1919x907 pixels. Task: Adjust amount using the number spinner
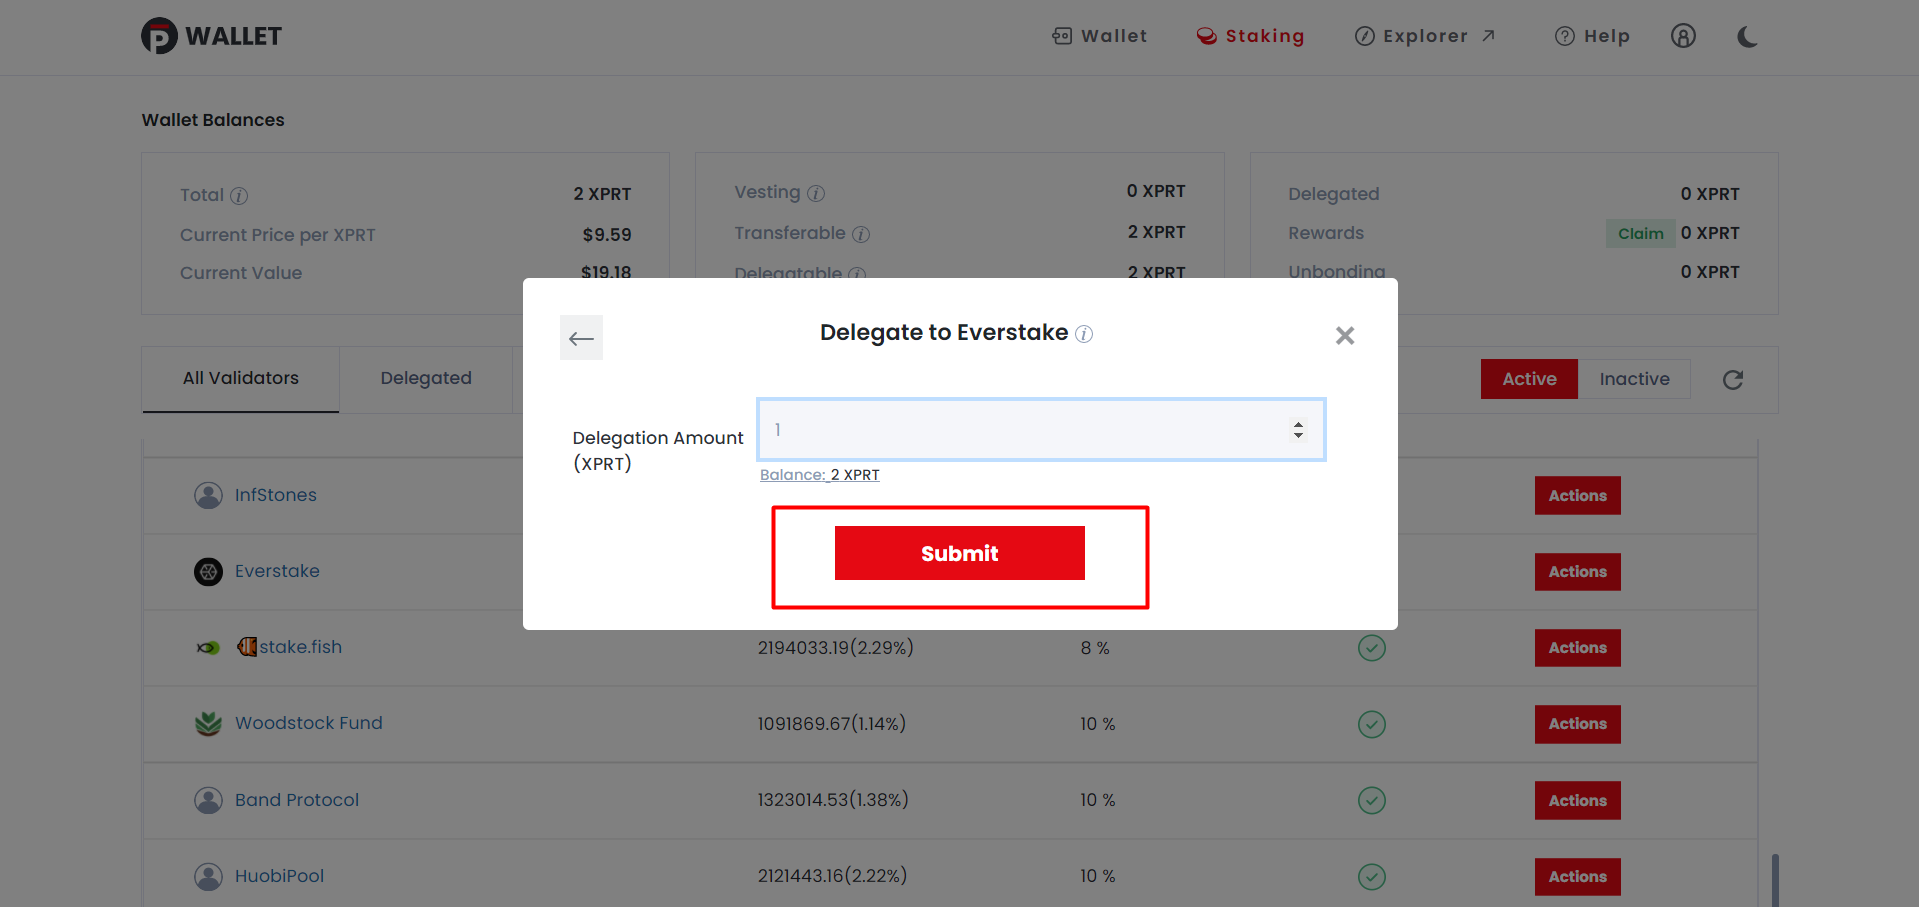1298,430
